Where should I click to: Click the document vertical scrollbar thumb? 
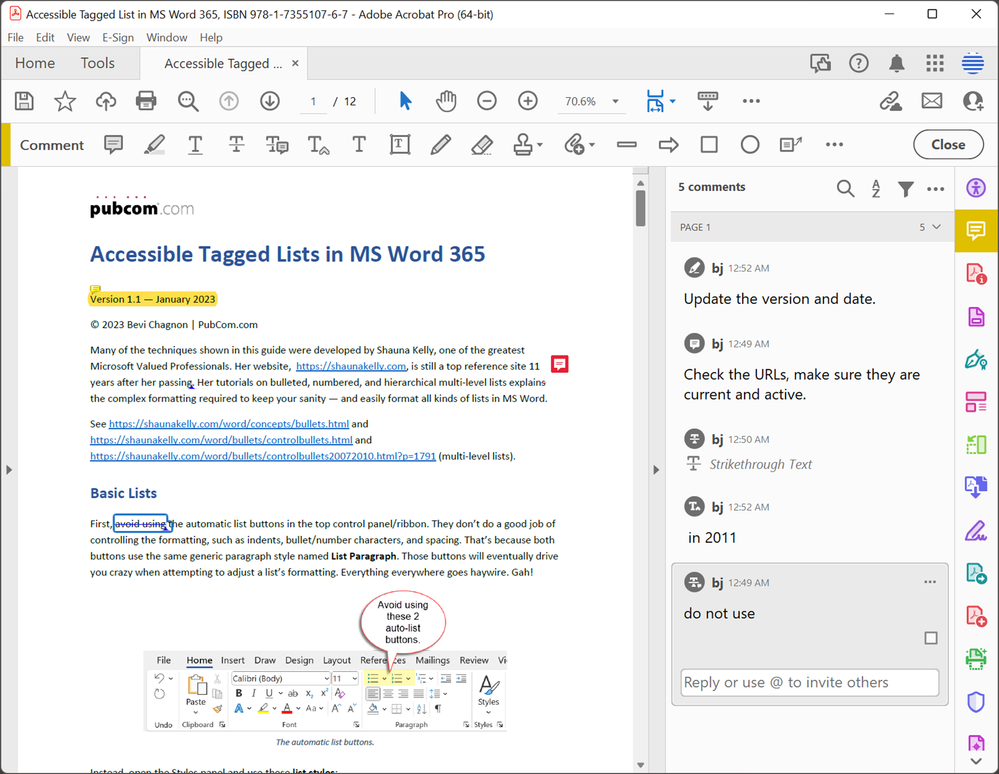[x=640, y=208]
